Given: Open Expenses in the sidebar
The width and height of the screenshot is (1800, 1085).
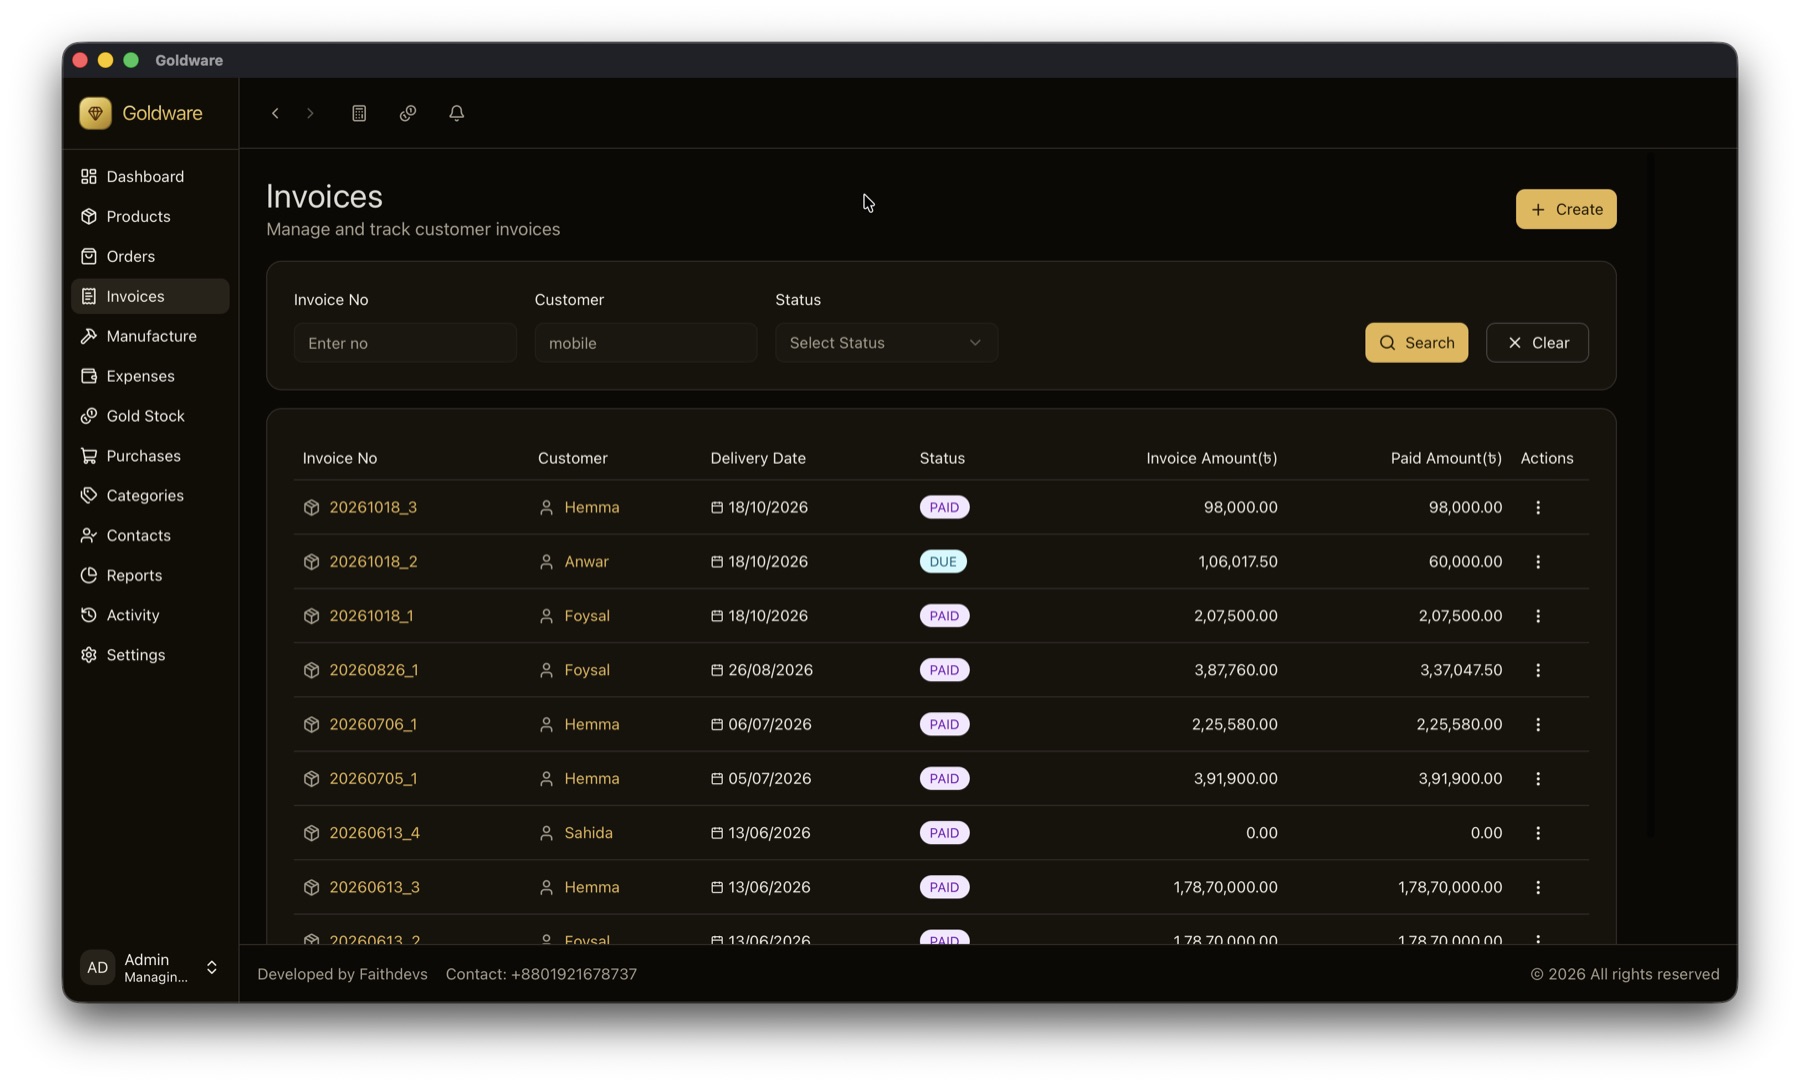Looking at the screenshot, I should click(x=150, y=376).
